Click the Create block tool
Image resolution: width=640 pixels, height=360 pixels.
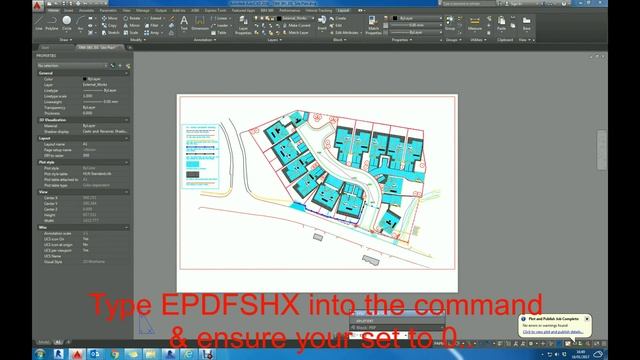point(338,18)
